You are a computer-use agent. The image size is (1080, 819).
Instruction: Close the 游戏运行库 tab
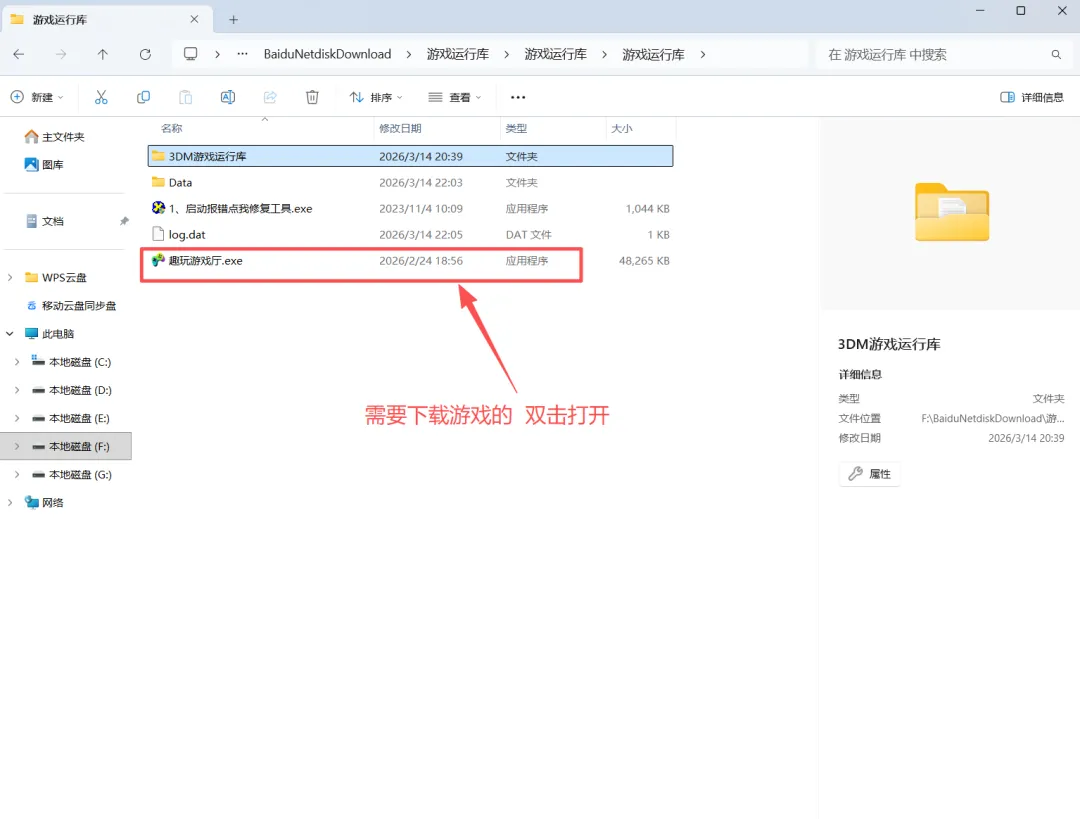pos(194,19)
